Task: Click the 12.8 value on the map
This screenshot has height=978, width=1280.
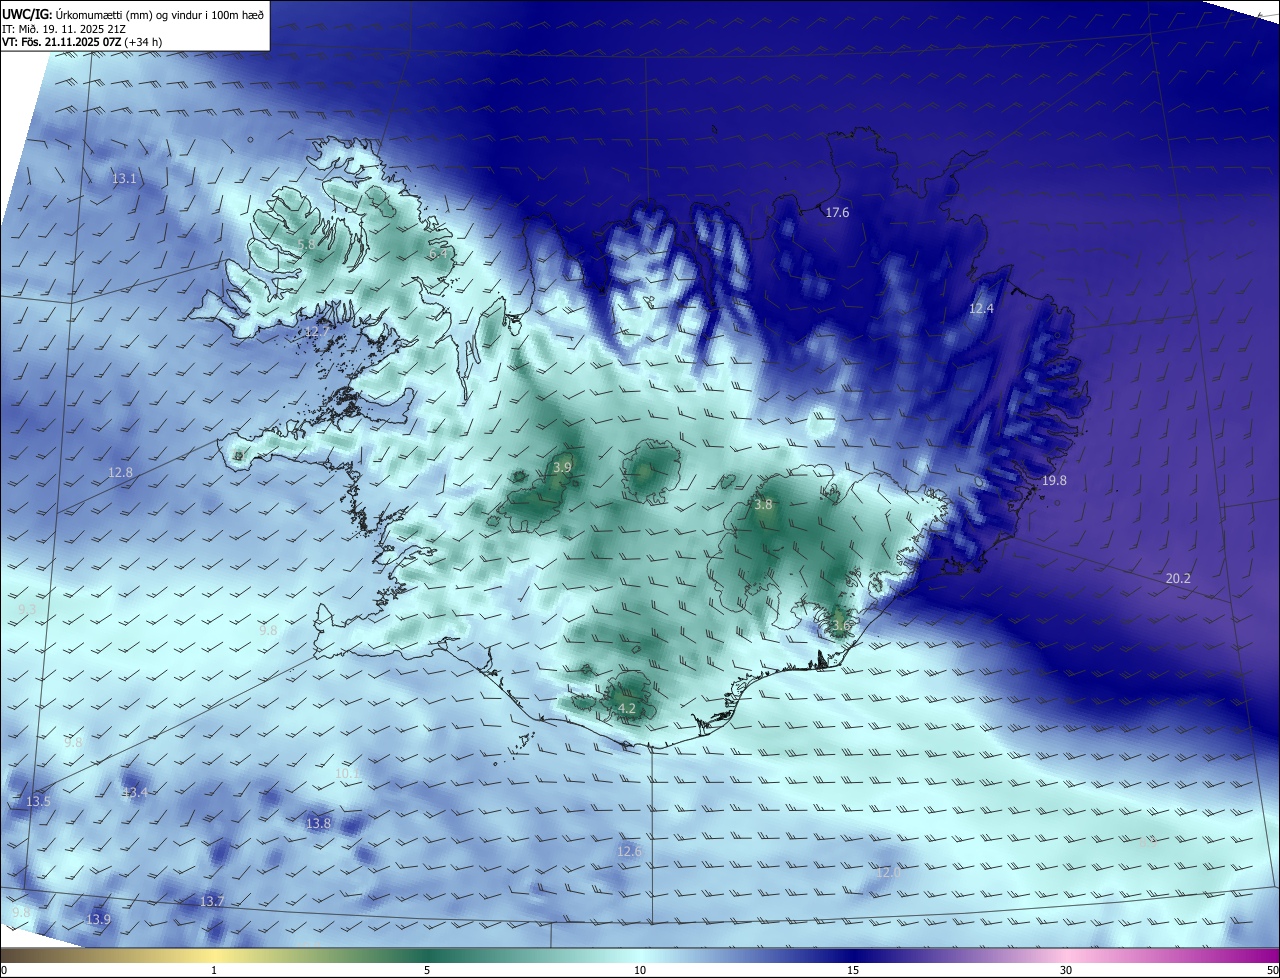Action: pyautogui.click(x=120, y=472)
